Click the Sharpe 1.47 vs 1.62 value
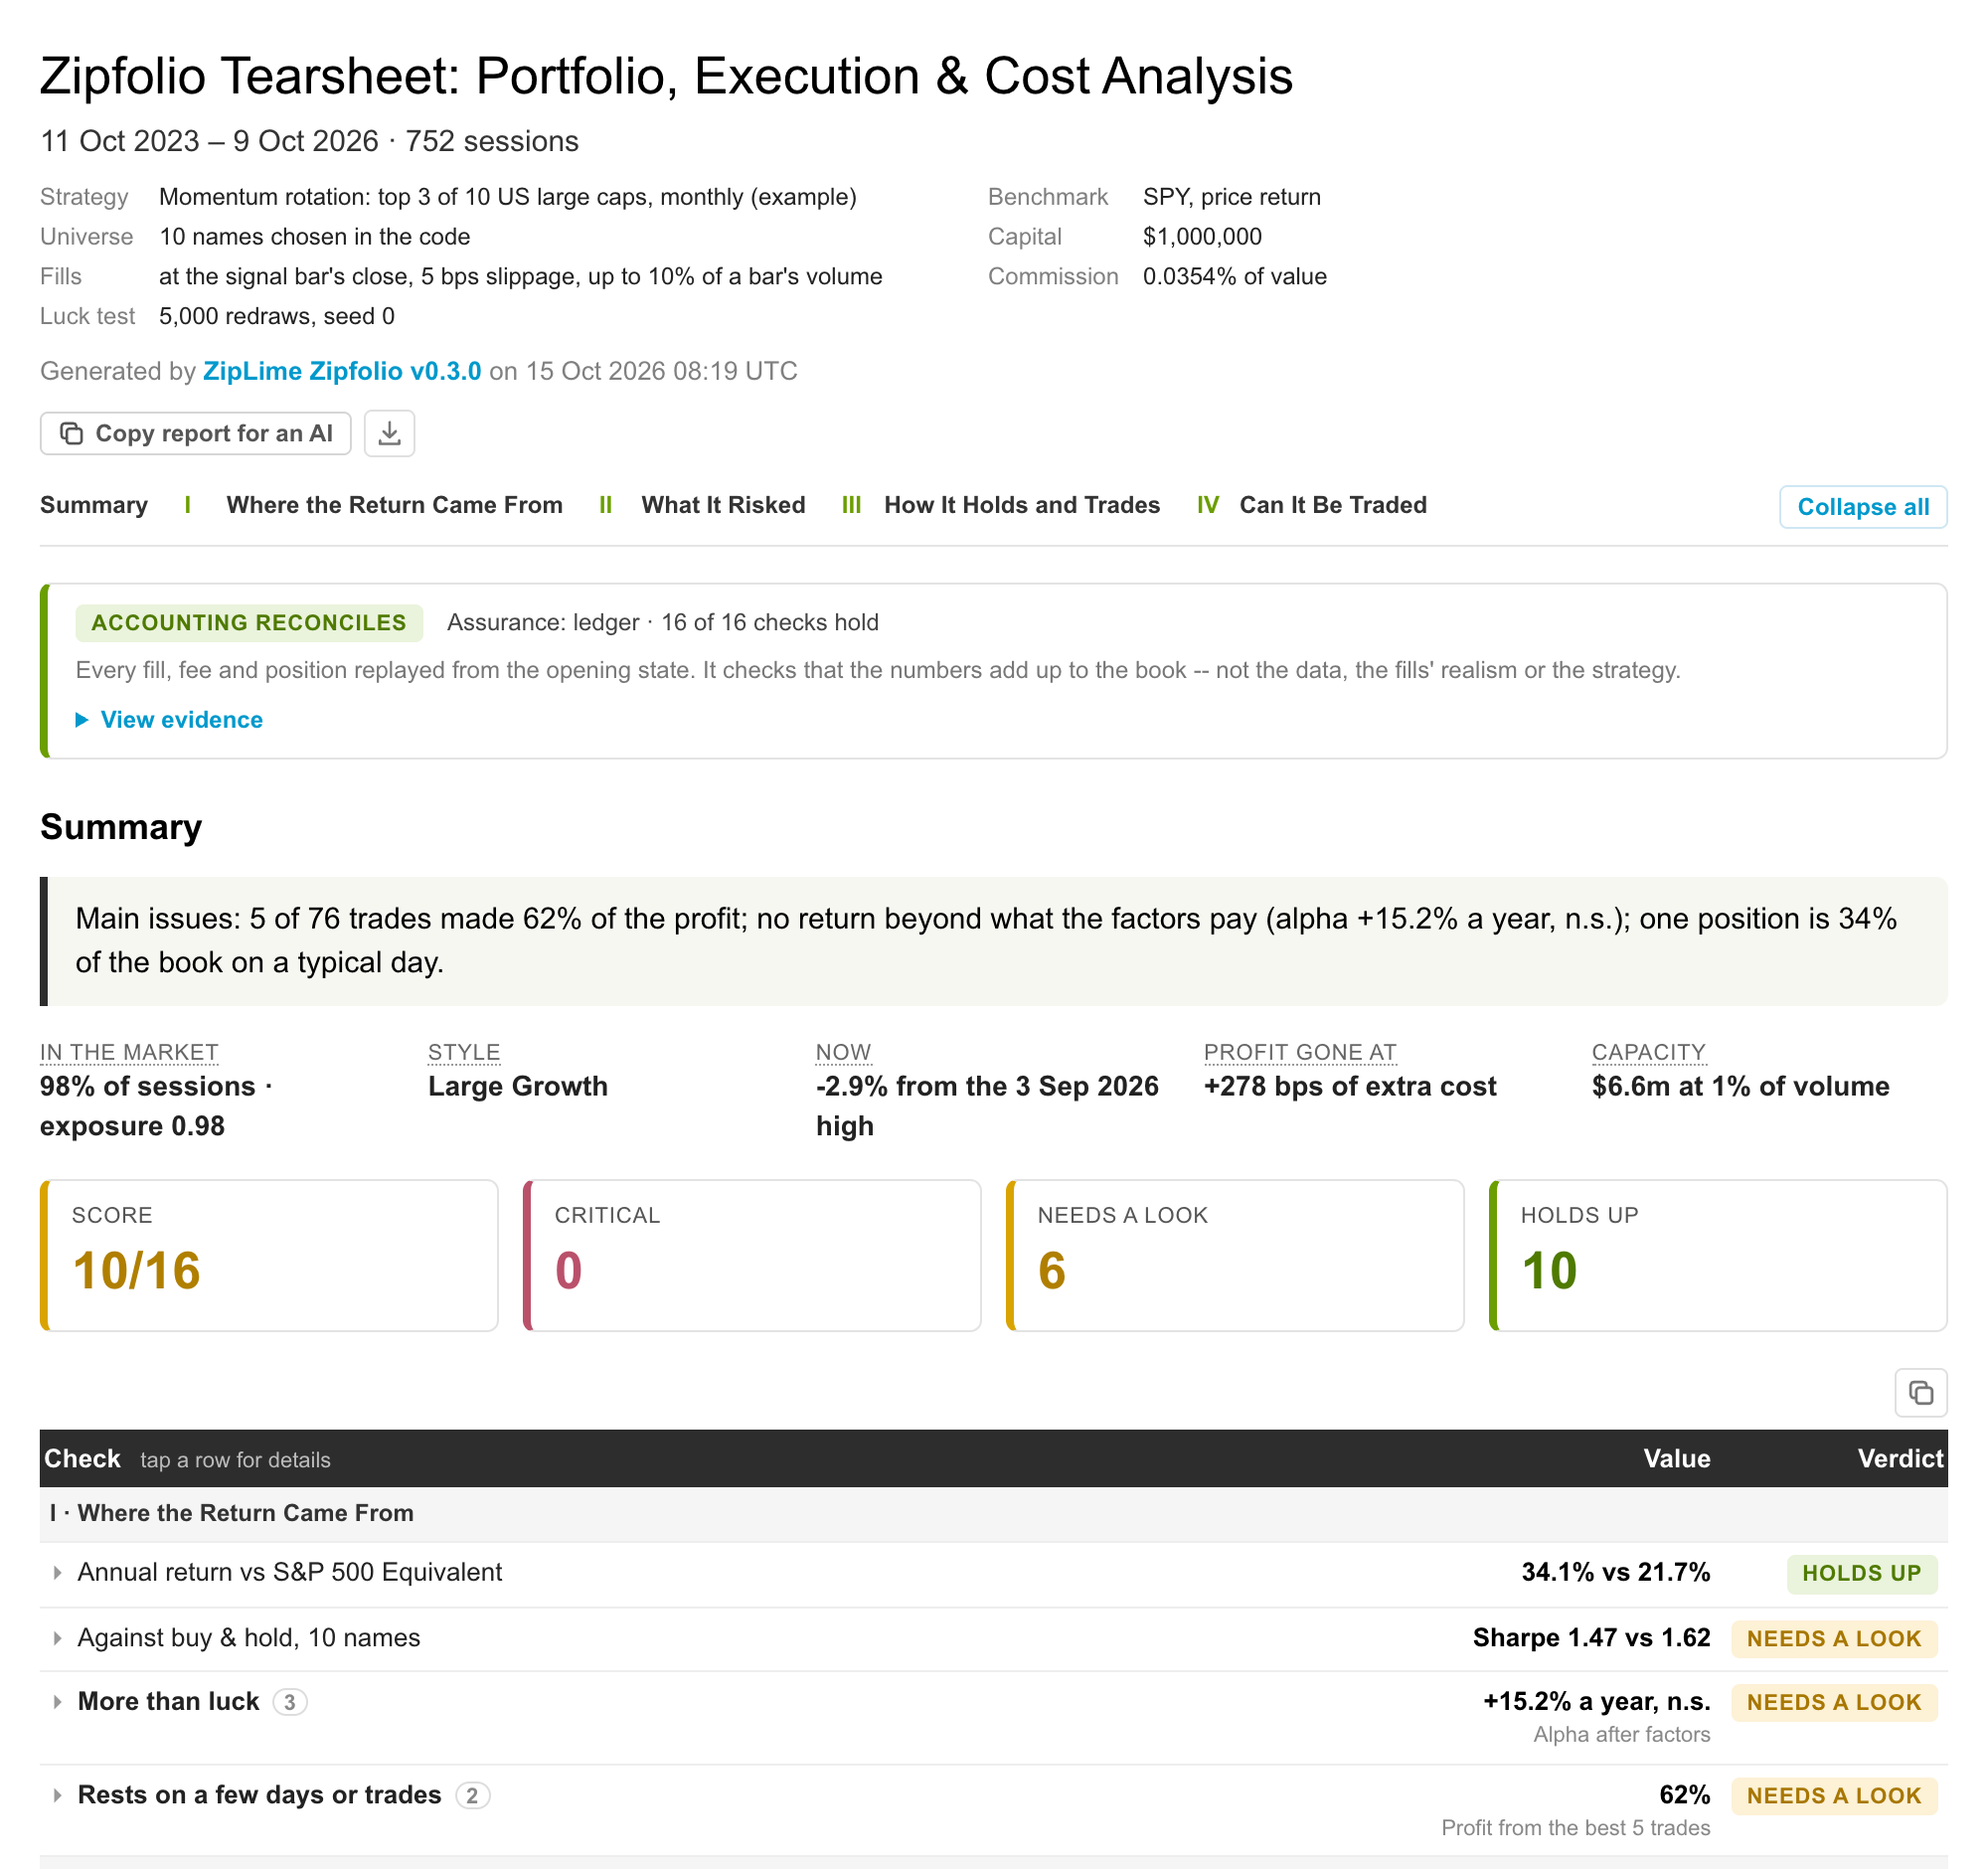 [x=1591, y=1638]
